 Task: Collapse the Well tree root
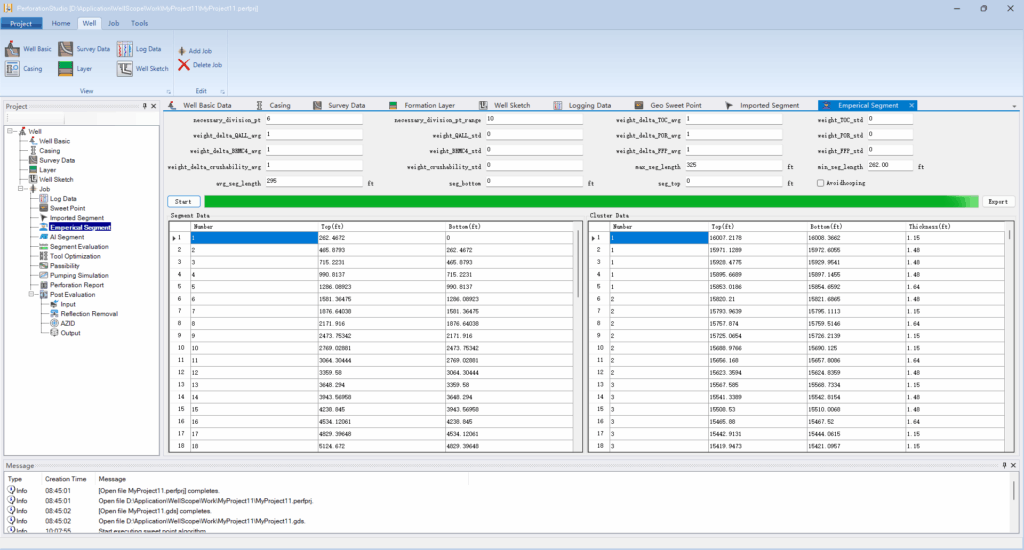coord(10,131)
